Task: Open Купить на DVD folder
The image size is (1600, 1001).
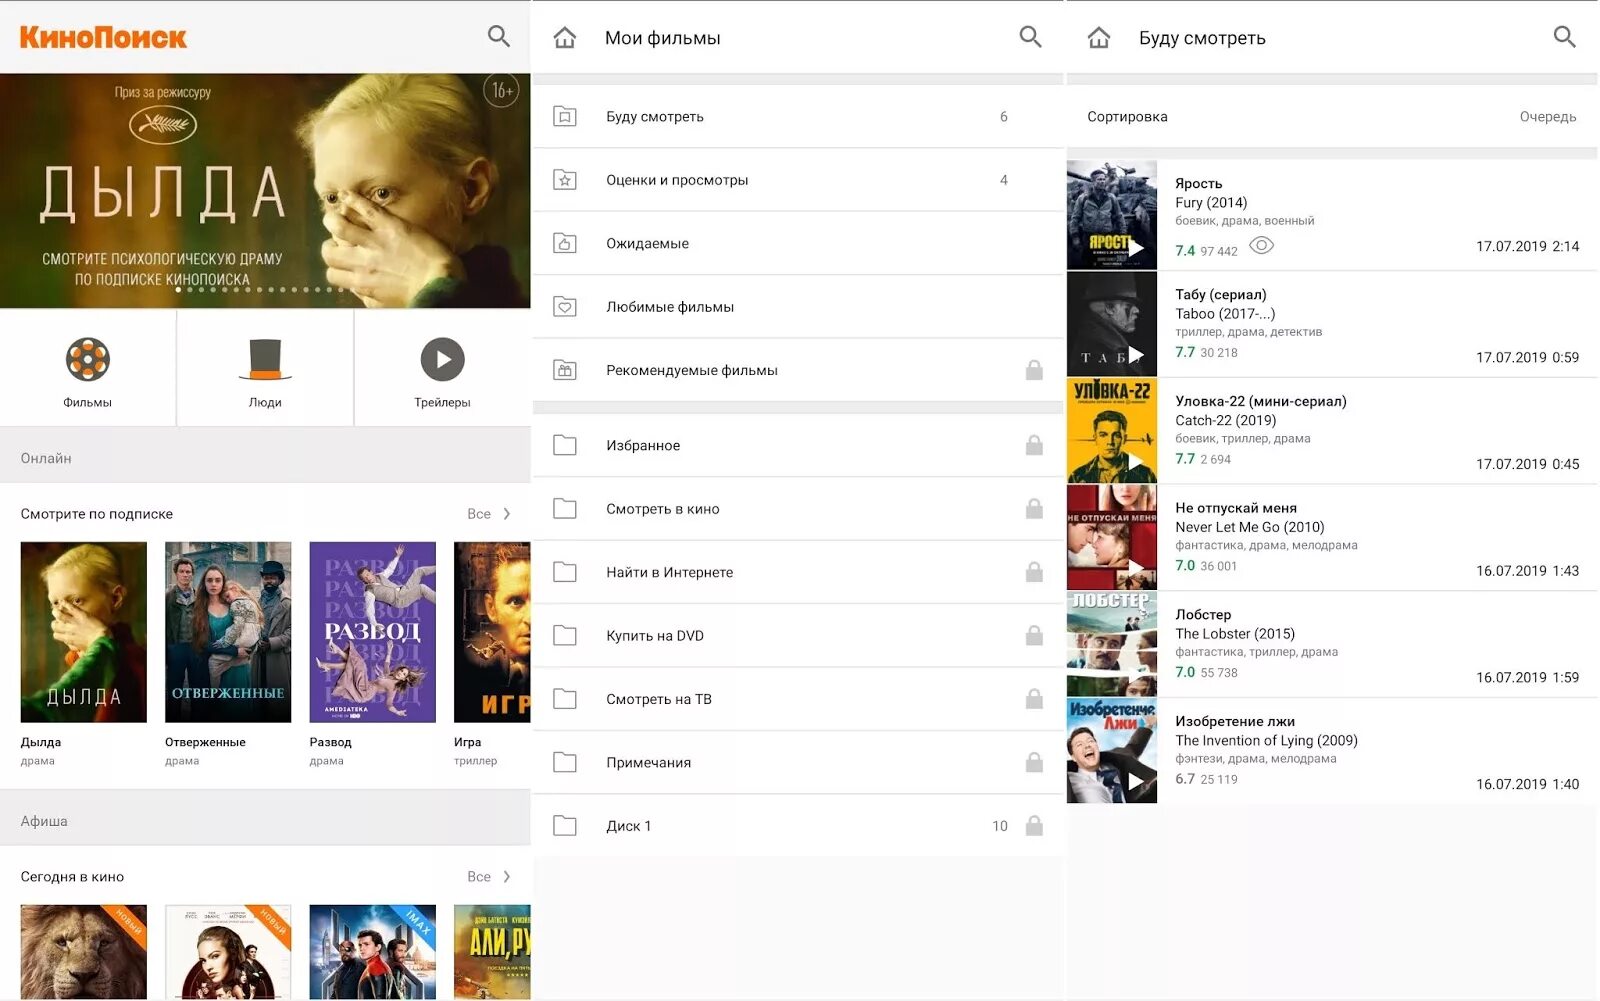Action: (798, 636)
